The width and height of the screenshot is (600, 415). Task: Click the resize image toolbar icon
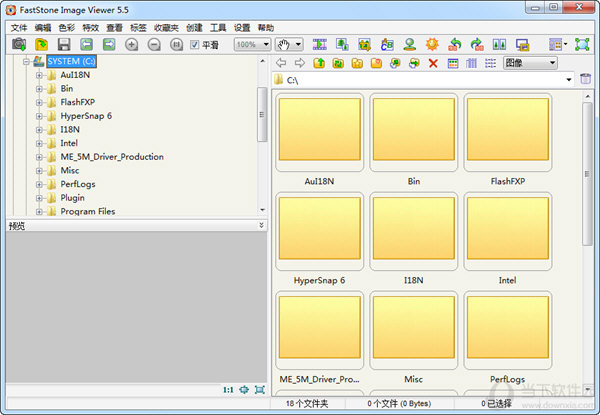(x=342, y=44)
